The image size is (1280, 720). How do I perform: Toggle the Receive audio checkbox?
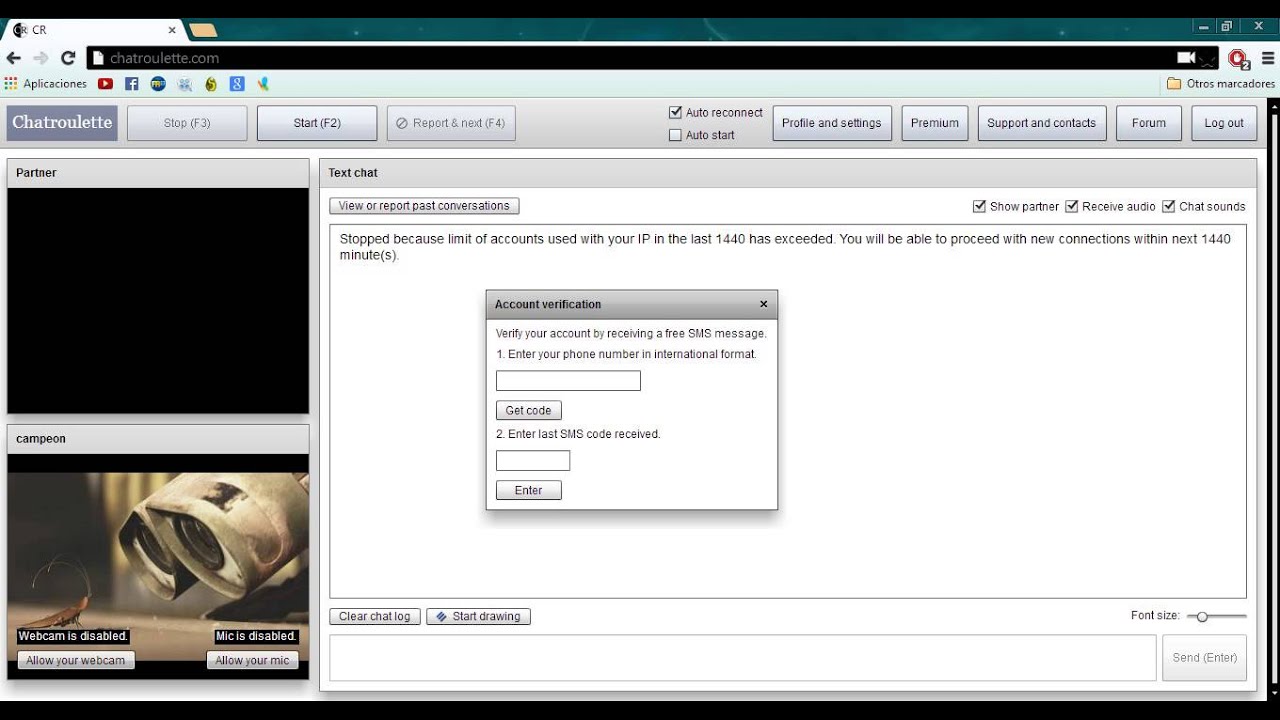[1072, 206]
